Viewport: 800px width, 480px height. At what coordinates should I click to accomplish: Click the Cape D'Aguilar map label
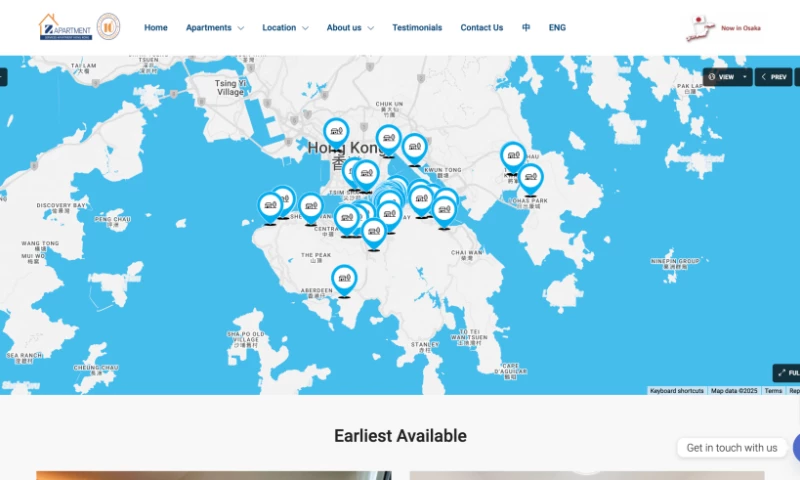510,371
